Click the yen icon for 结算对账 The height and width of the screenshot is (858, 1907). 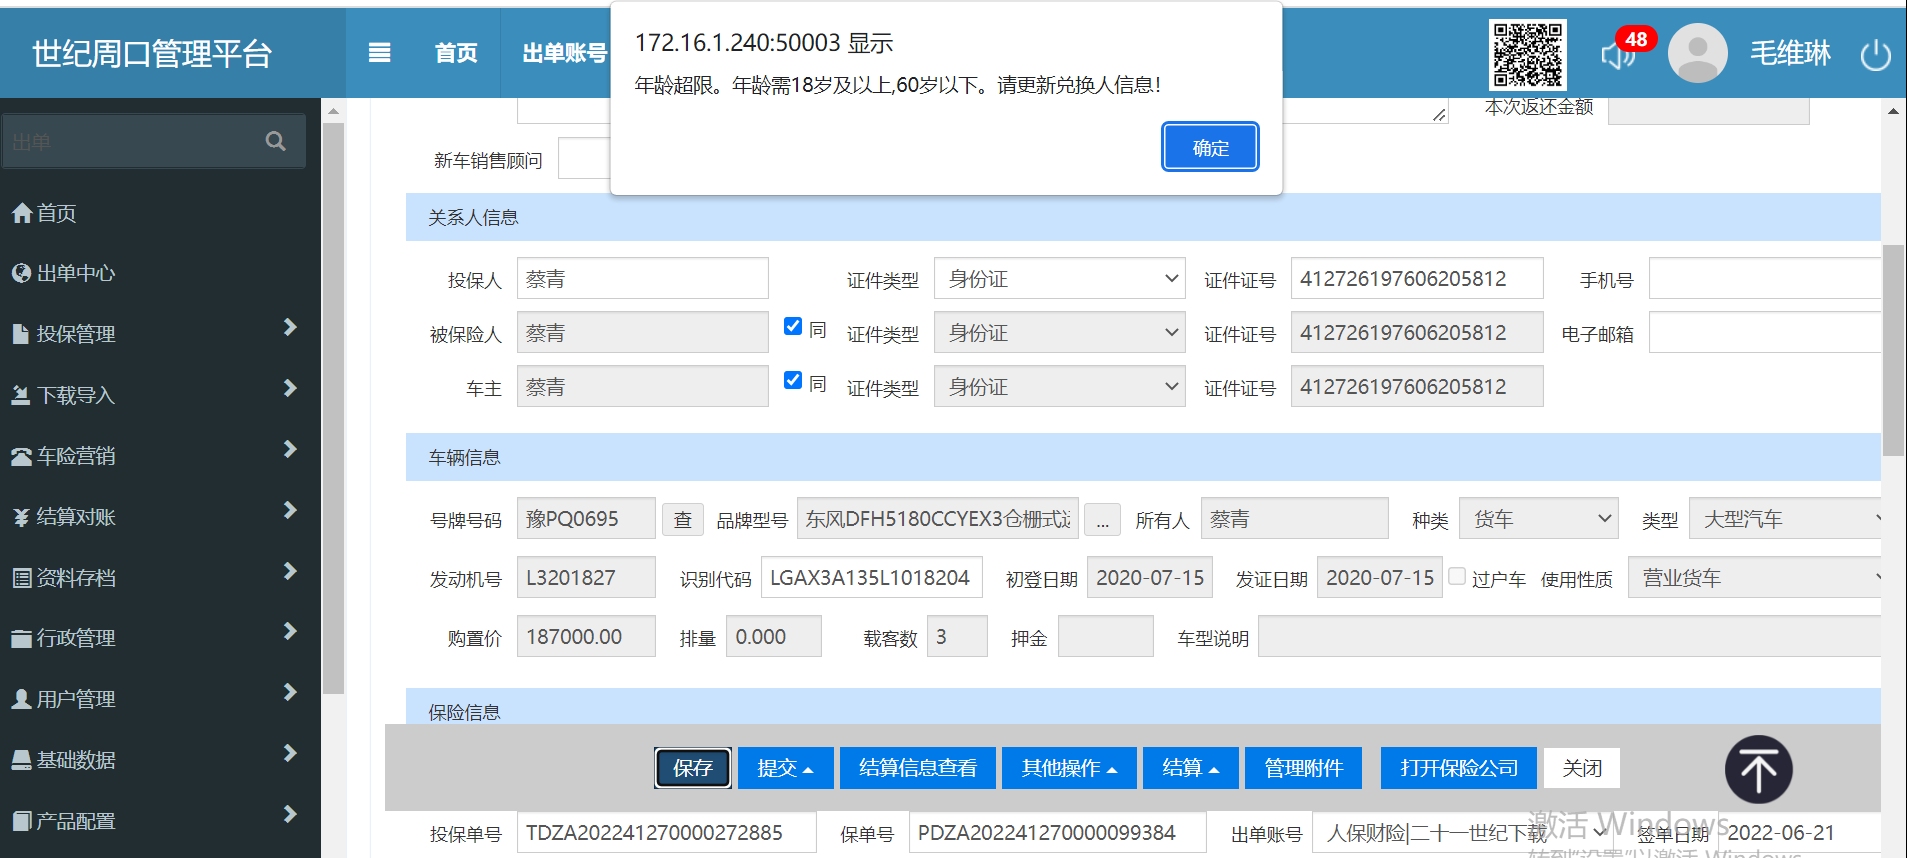coord(21,517)
